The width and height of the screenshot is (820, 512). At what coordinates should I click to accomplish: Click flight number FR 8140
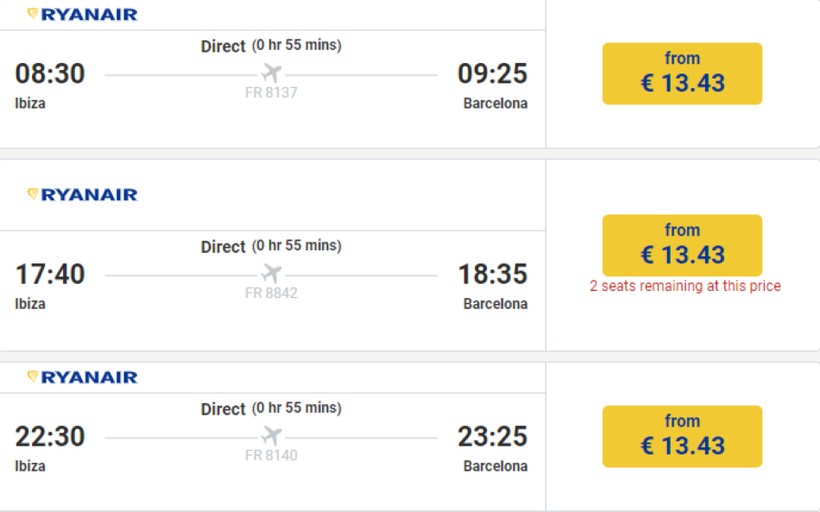[x=271, y=455]
